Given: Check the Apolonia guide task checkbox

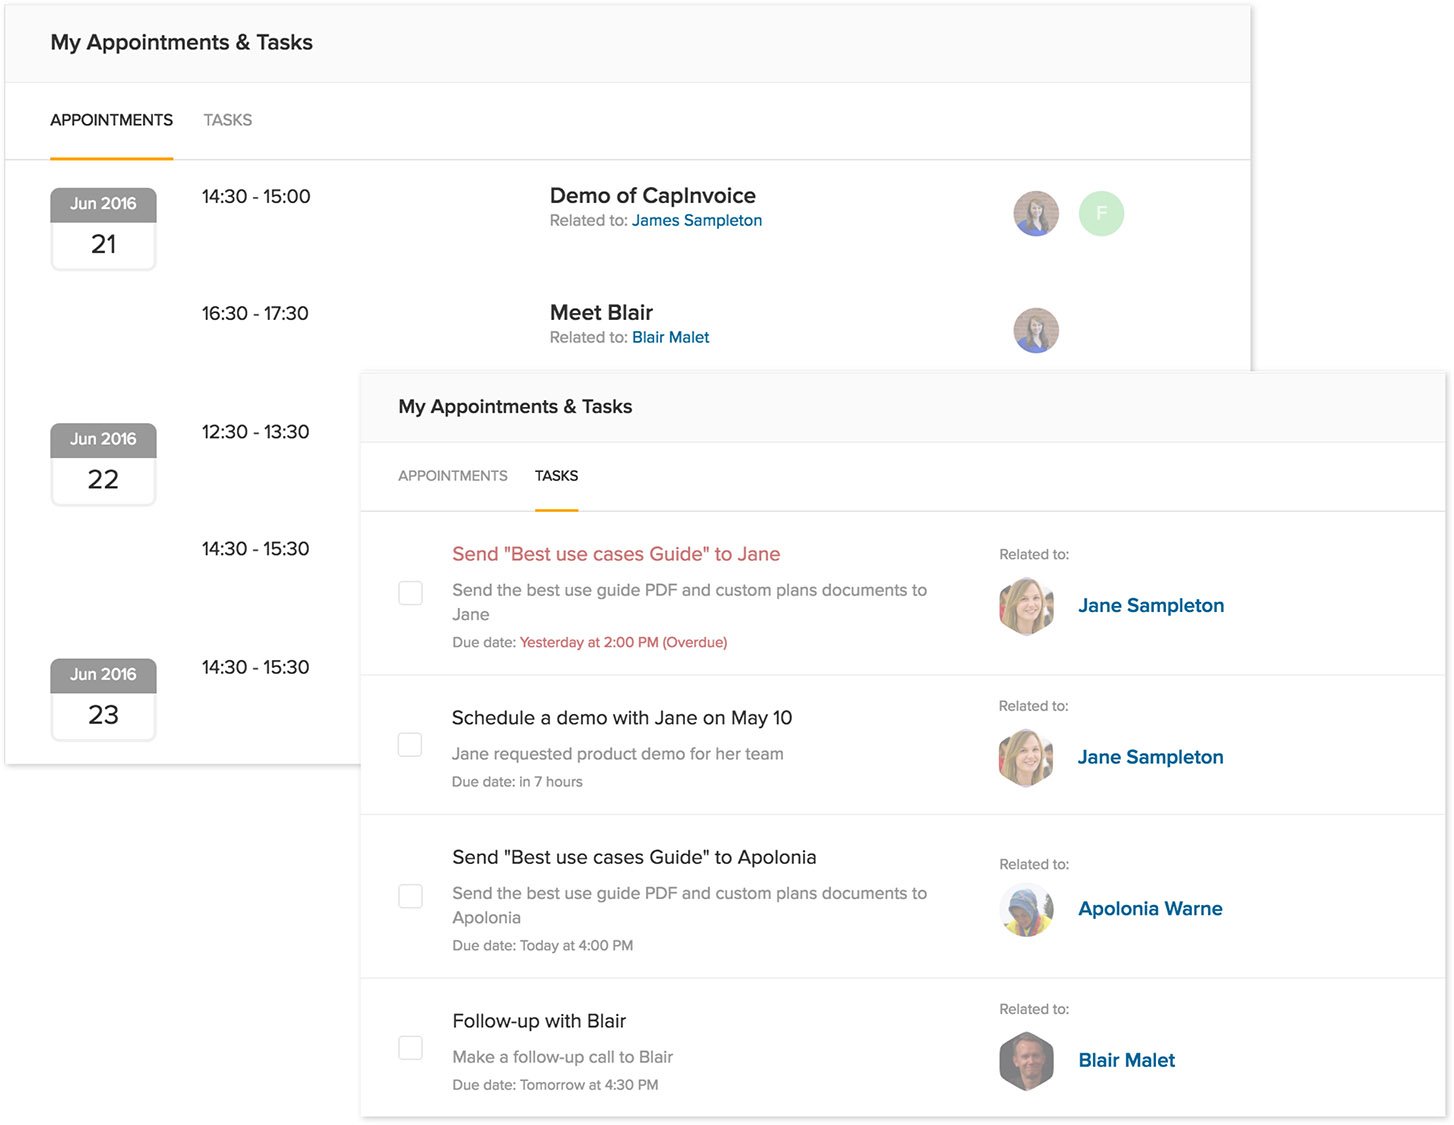Looking at the screenshot, I should pos(410,896).
